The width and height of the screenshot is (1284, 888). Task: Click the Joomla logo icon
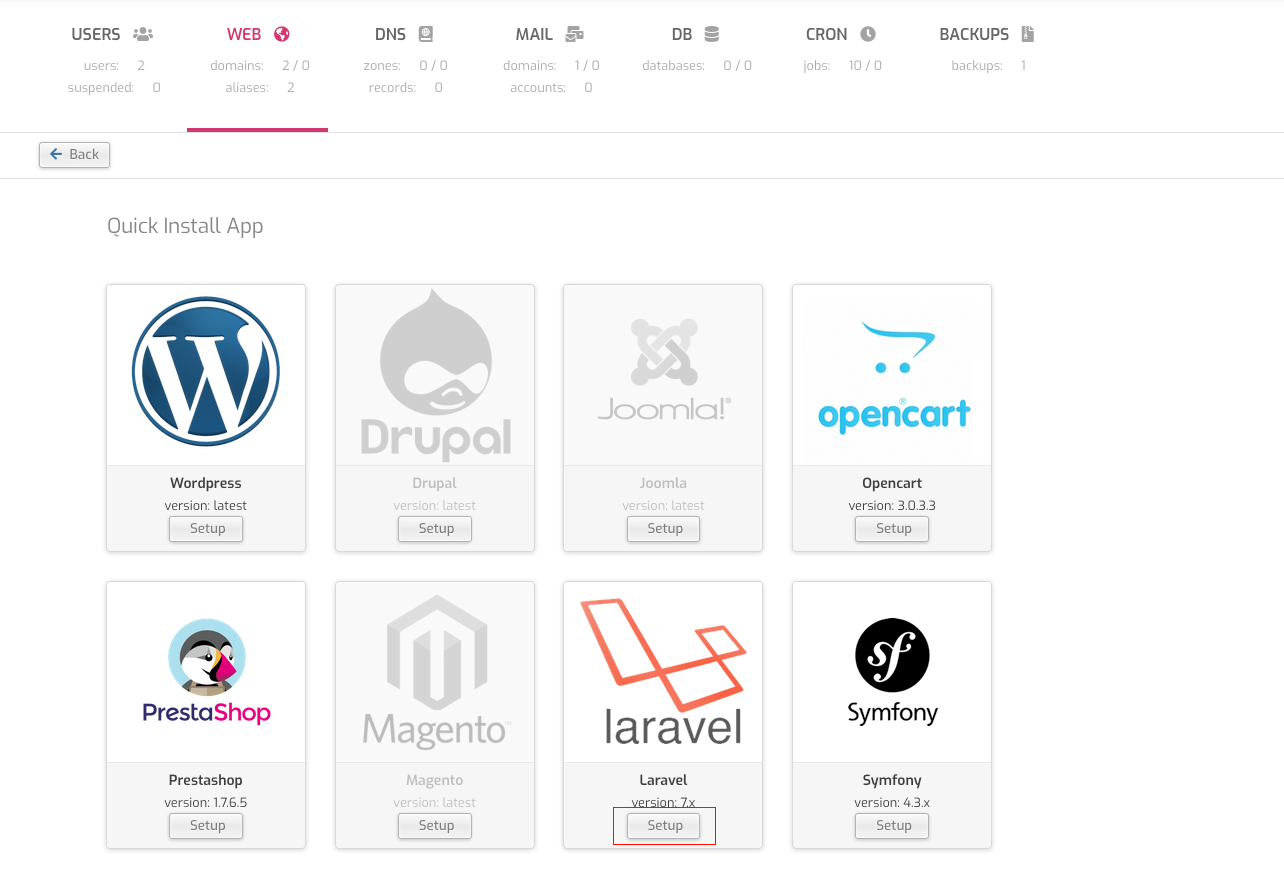664,368
